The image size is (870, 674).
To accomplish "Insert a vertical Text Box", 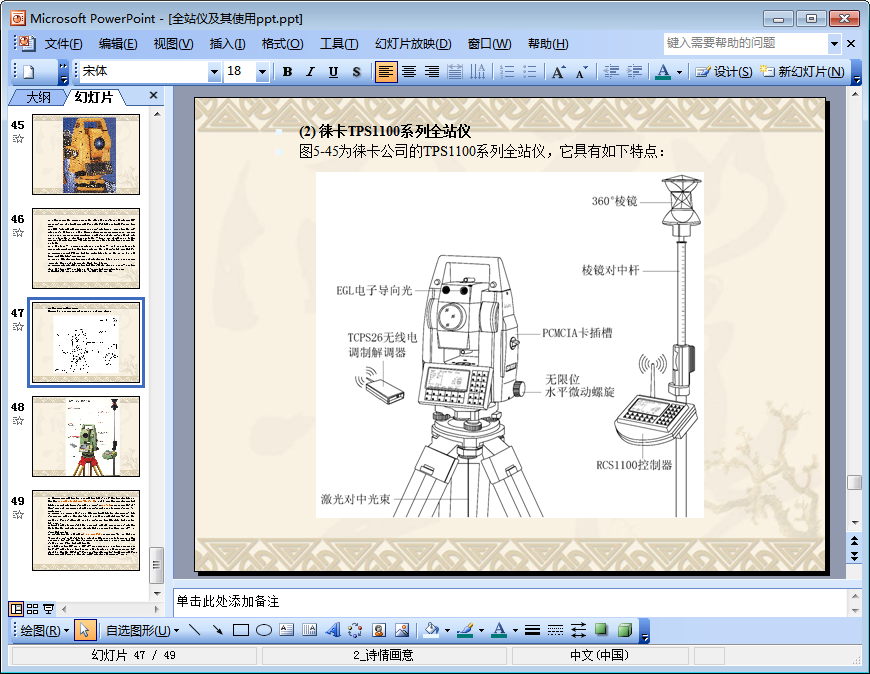I will click(x=310, y=630).
